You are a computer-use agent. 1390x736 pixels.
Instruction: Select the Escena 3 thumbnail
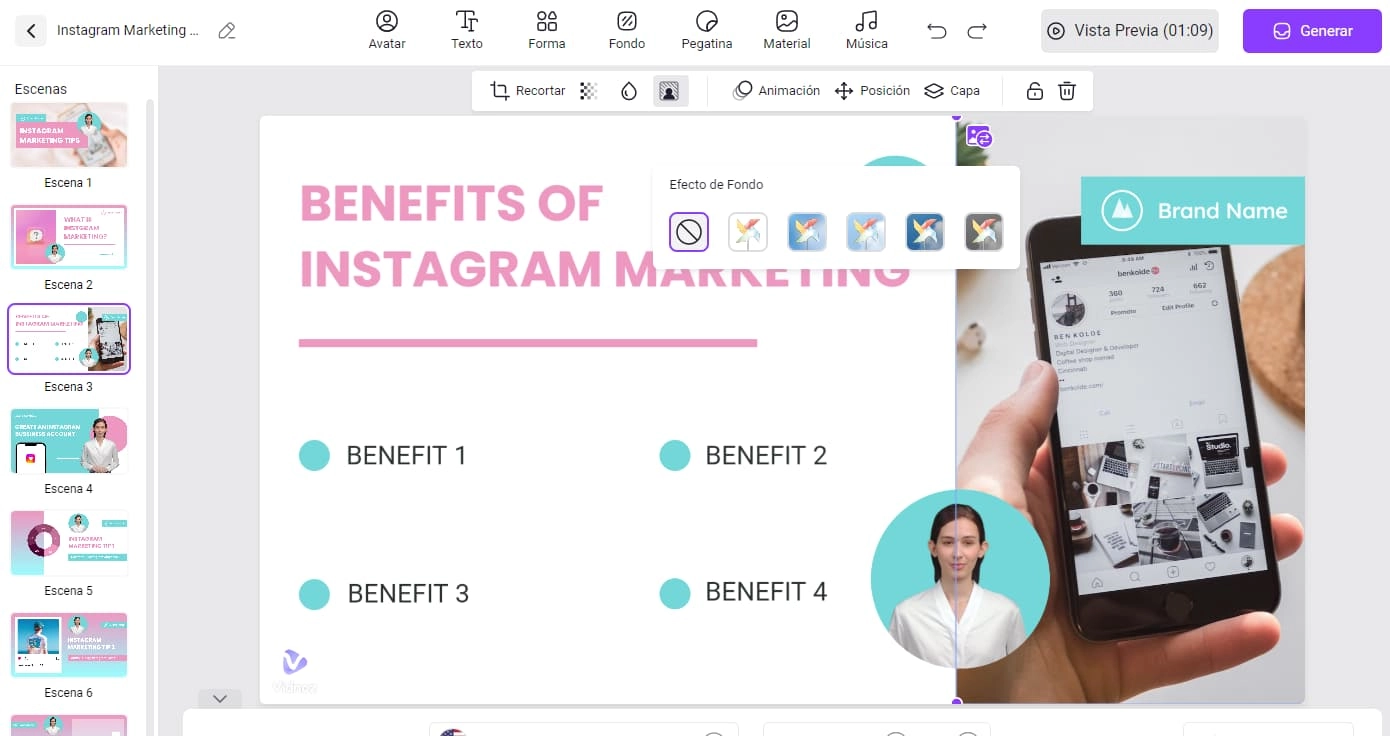(x=69, y=339)
